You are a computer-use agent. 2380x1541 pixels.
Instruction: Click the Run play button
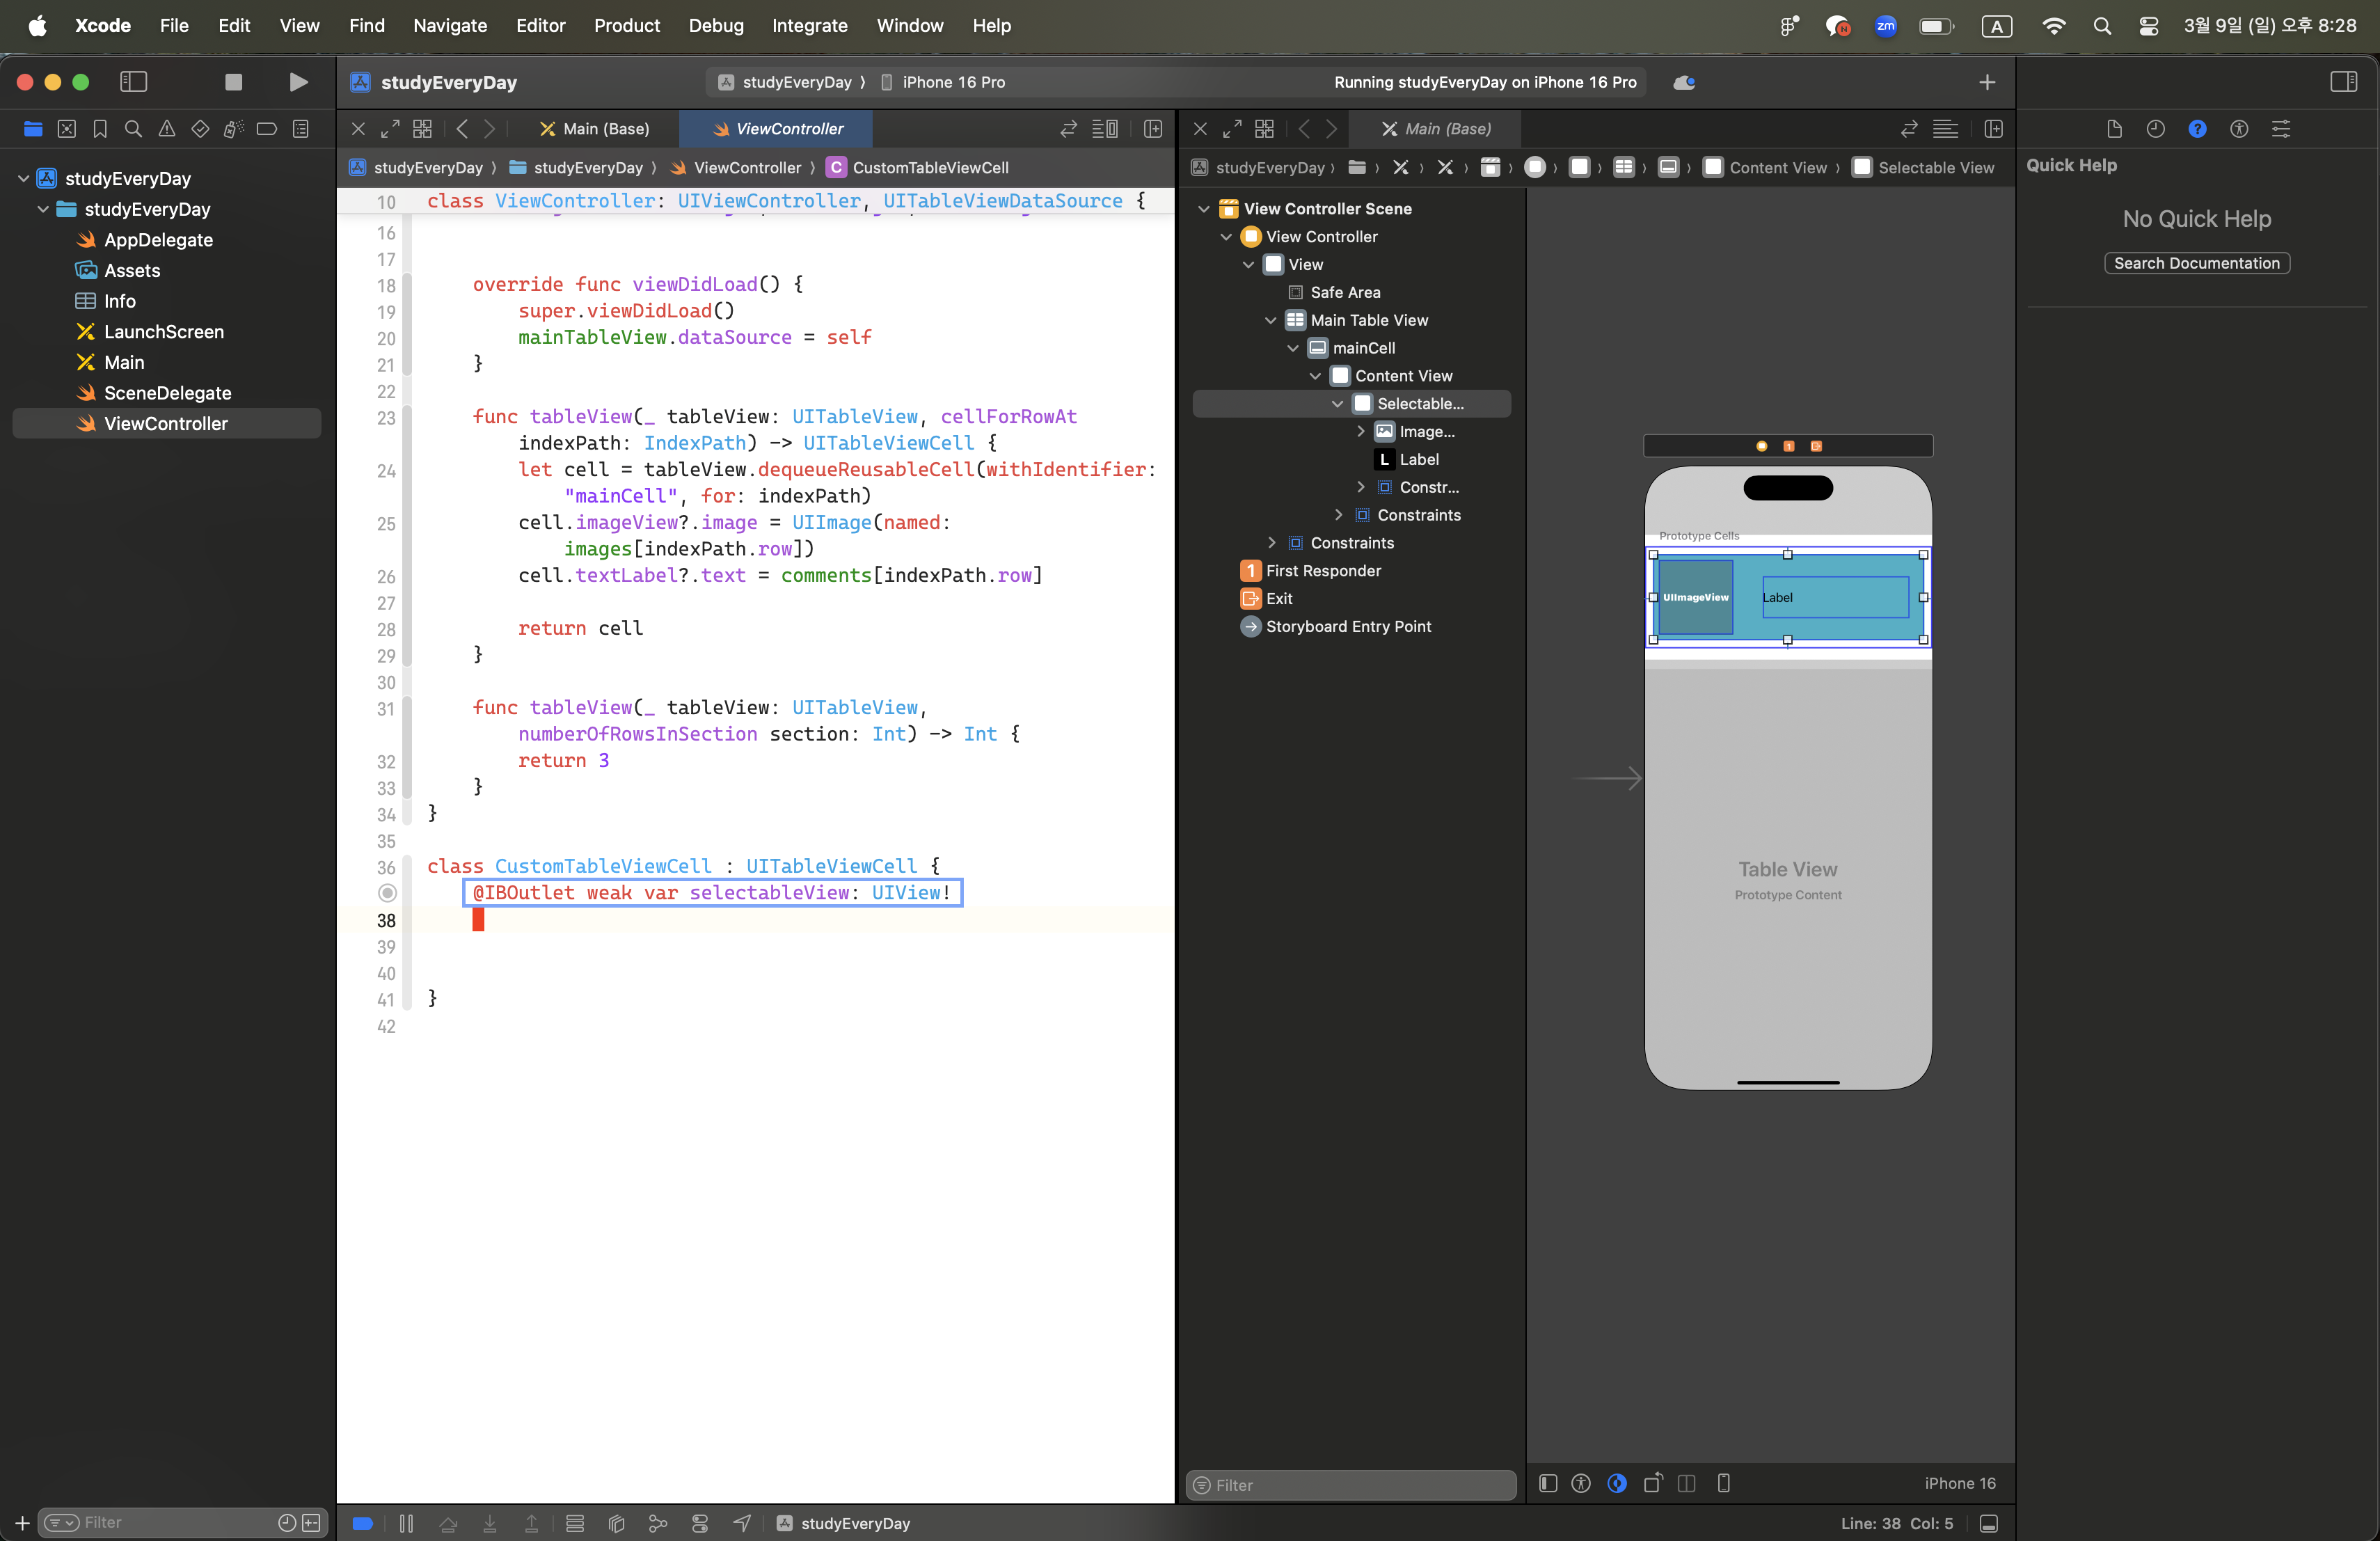coord(298,82)
